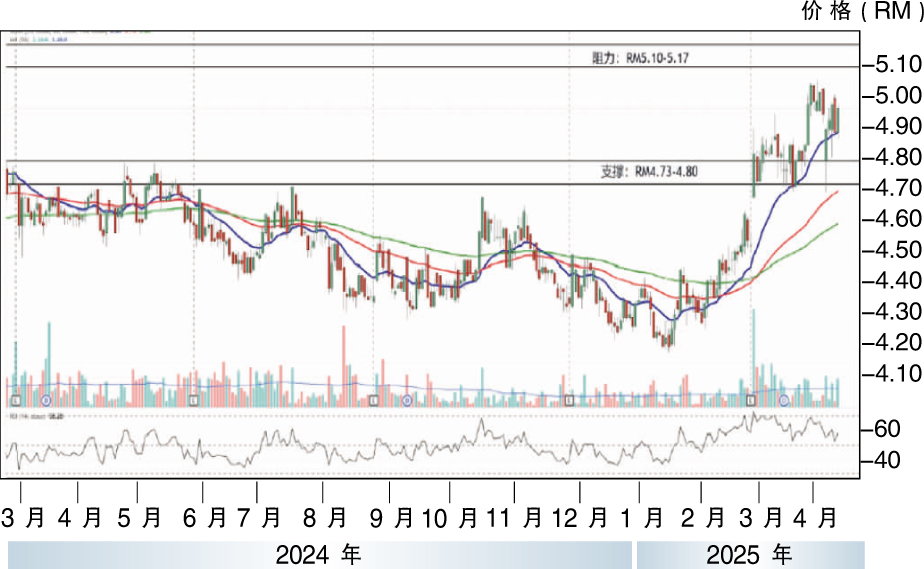
Task: Click the 9月 month label
Action: click(392, 518)
